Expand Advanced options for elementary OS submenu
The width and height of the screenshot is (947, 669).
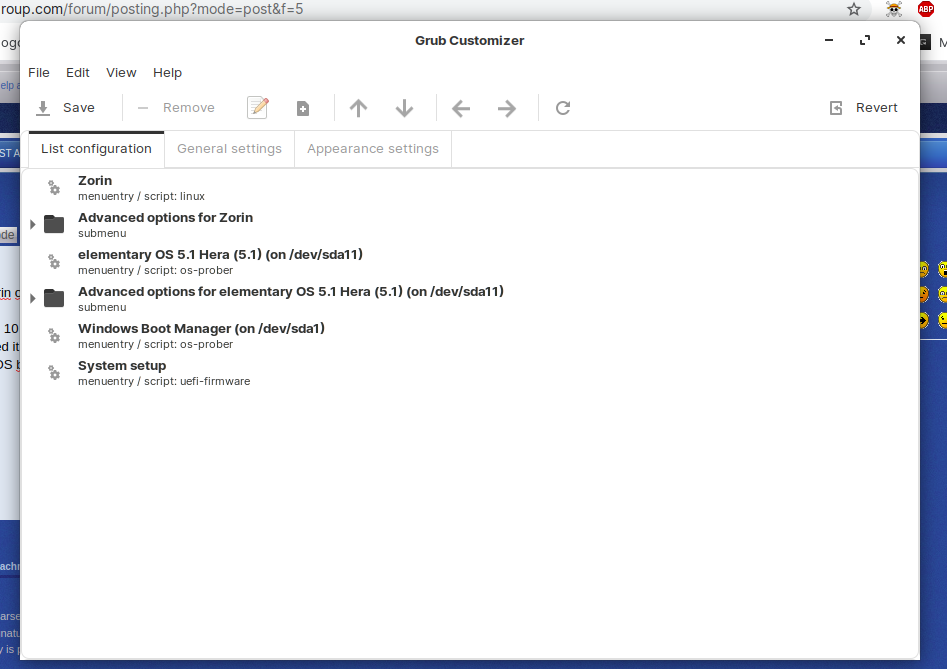[33, 298]
